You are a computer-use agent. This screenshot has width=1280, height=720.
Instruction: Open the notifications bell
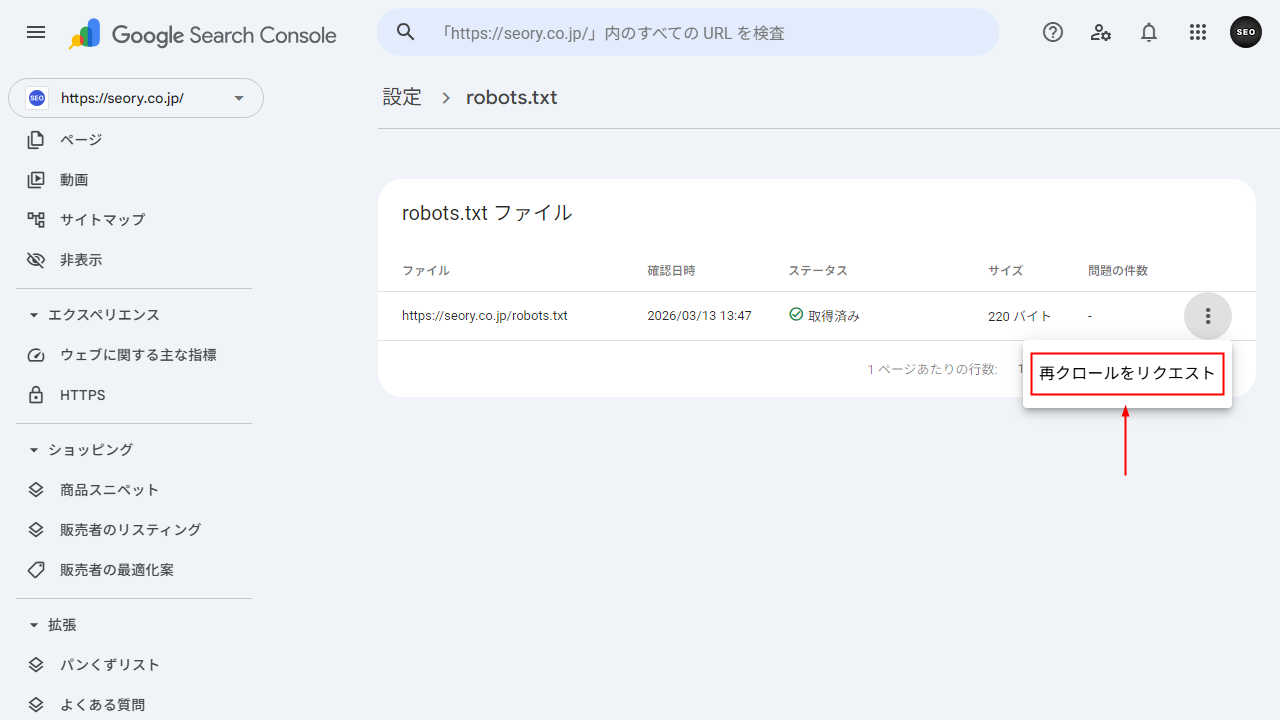1148,32
